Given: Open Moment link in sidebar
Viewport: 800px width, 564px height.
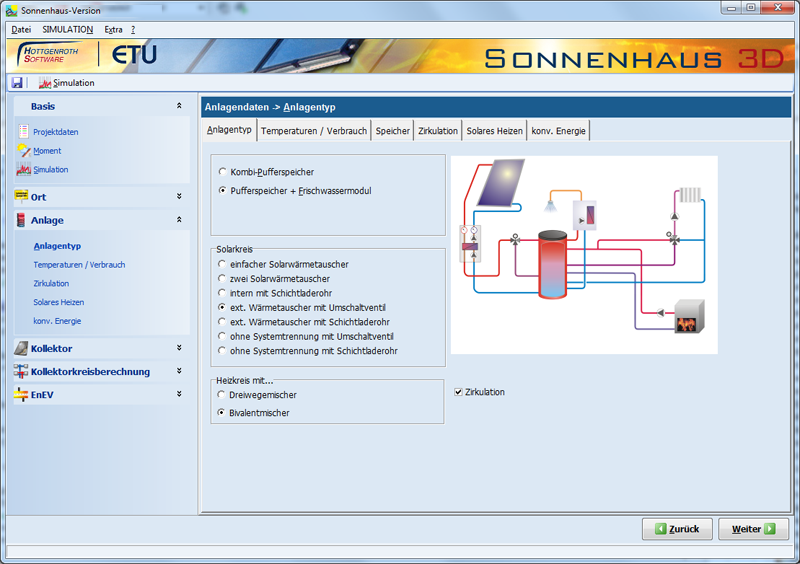Looking at the screenshot, I should tap(47, 151).
